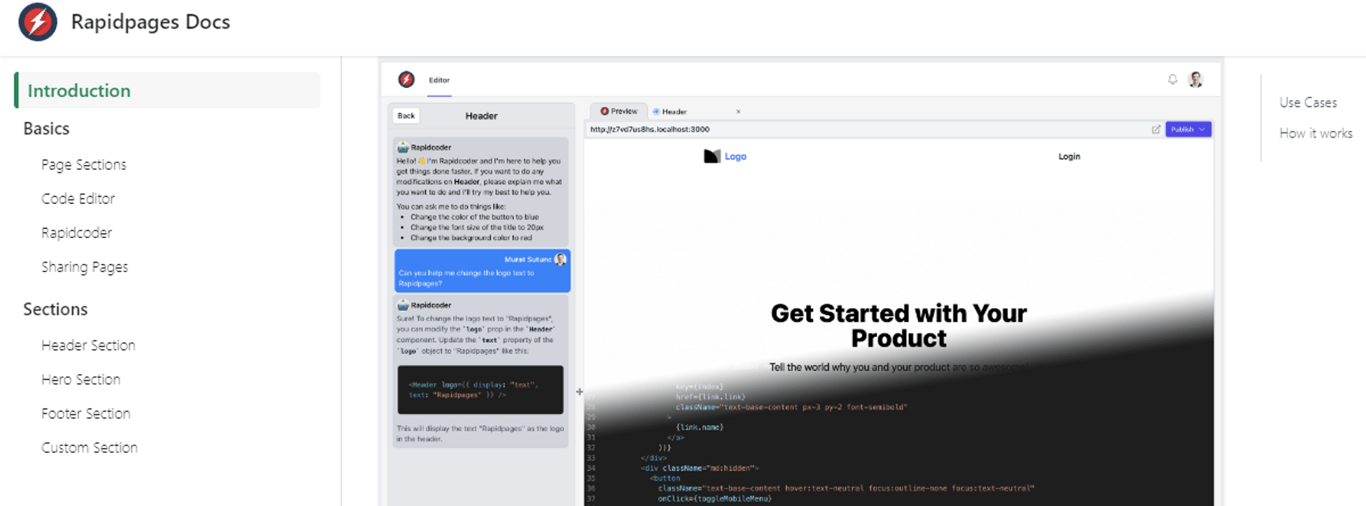Click the Back button in the chat panel
1366x506 pixels.
[x=406, y=116]
